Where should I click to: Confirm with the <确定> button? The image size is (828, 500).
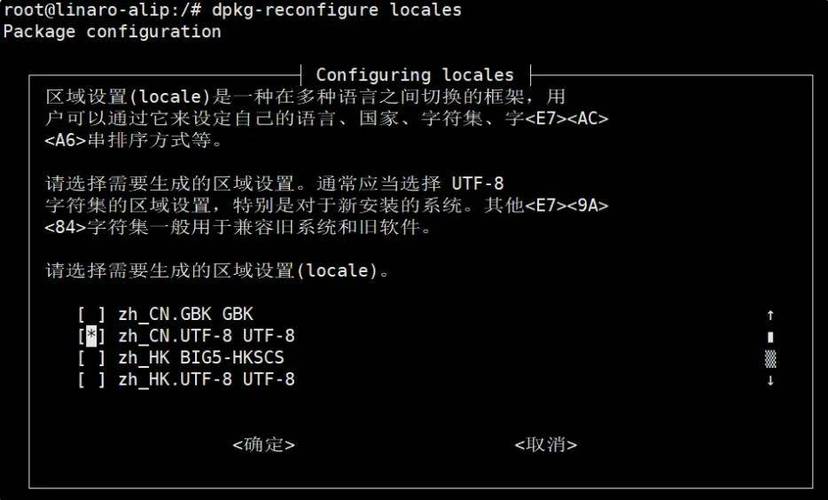(x=264, y=445)
